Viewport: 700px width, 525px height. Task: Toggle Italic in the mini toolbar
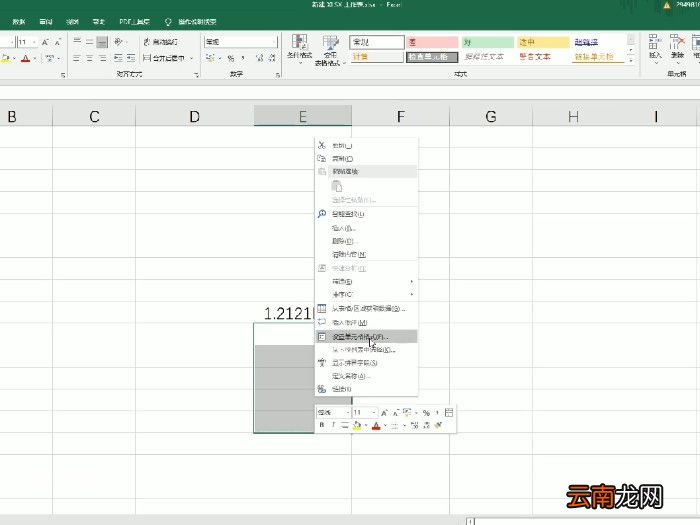[x=333, y=425]
